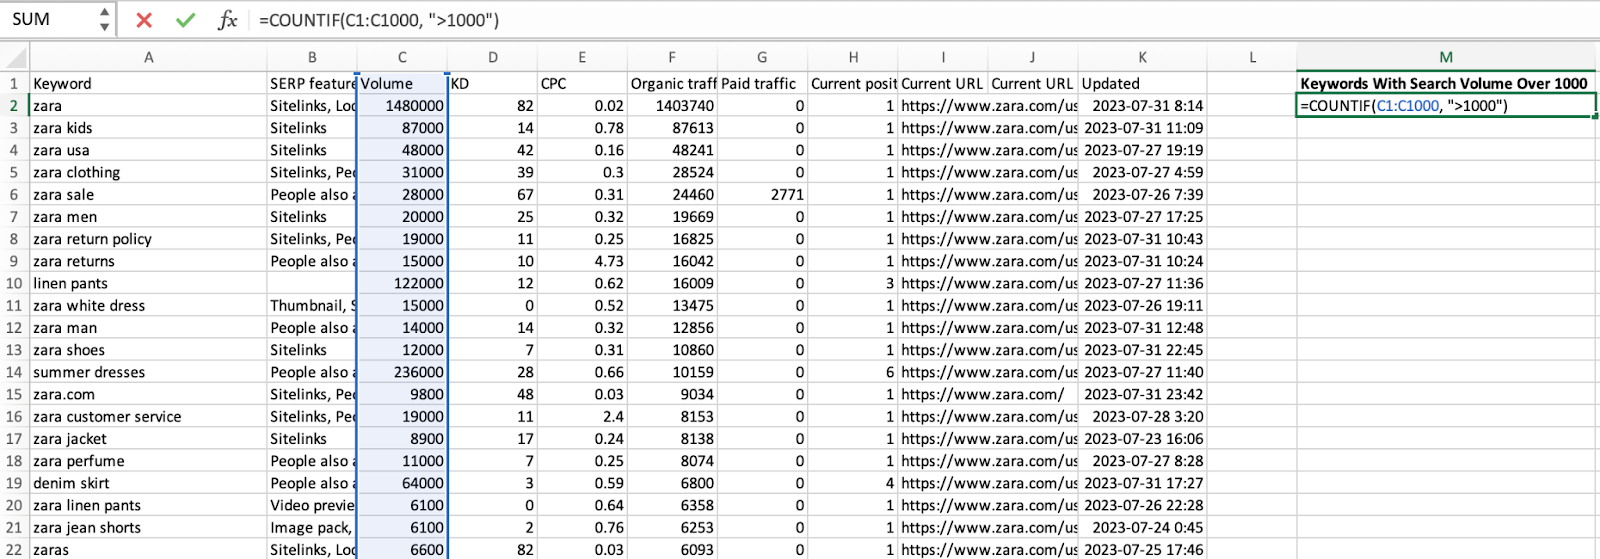
Task: Select column C header
Action: 402,57
